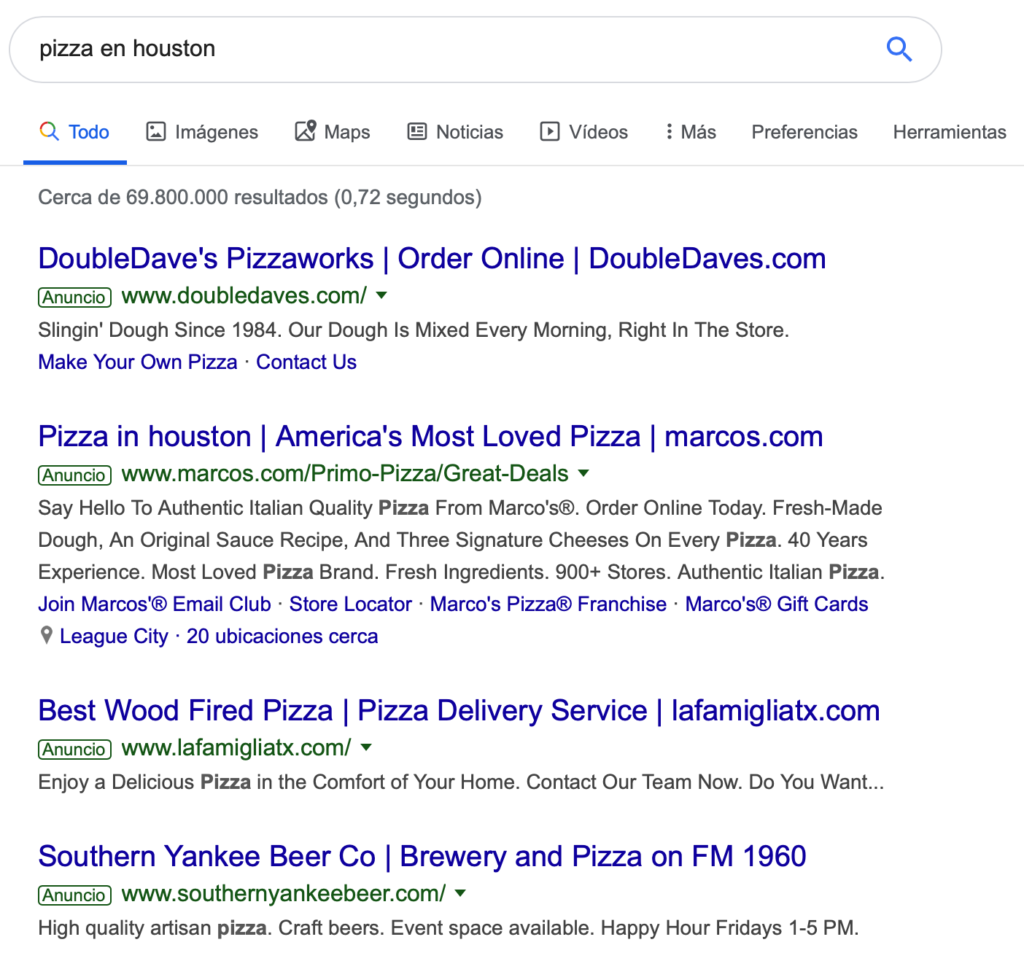1024x961 pixels.
Task: Click the three-dot Más icon
Action: click(669, 131)
